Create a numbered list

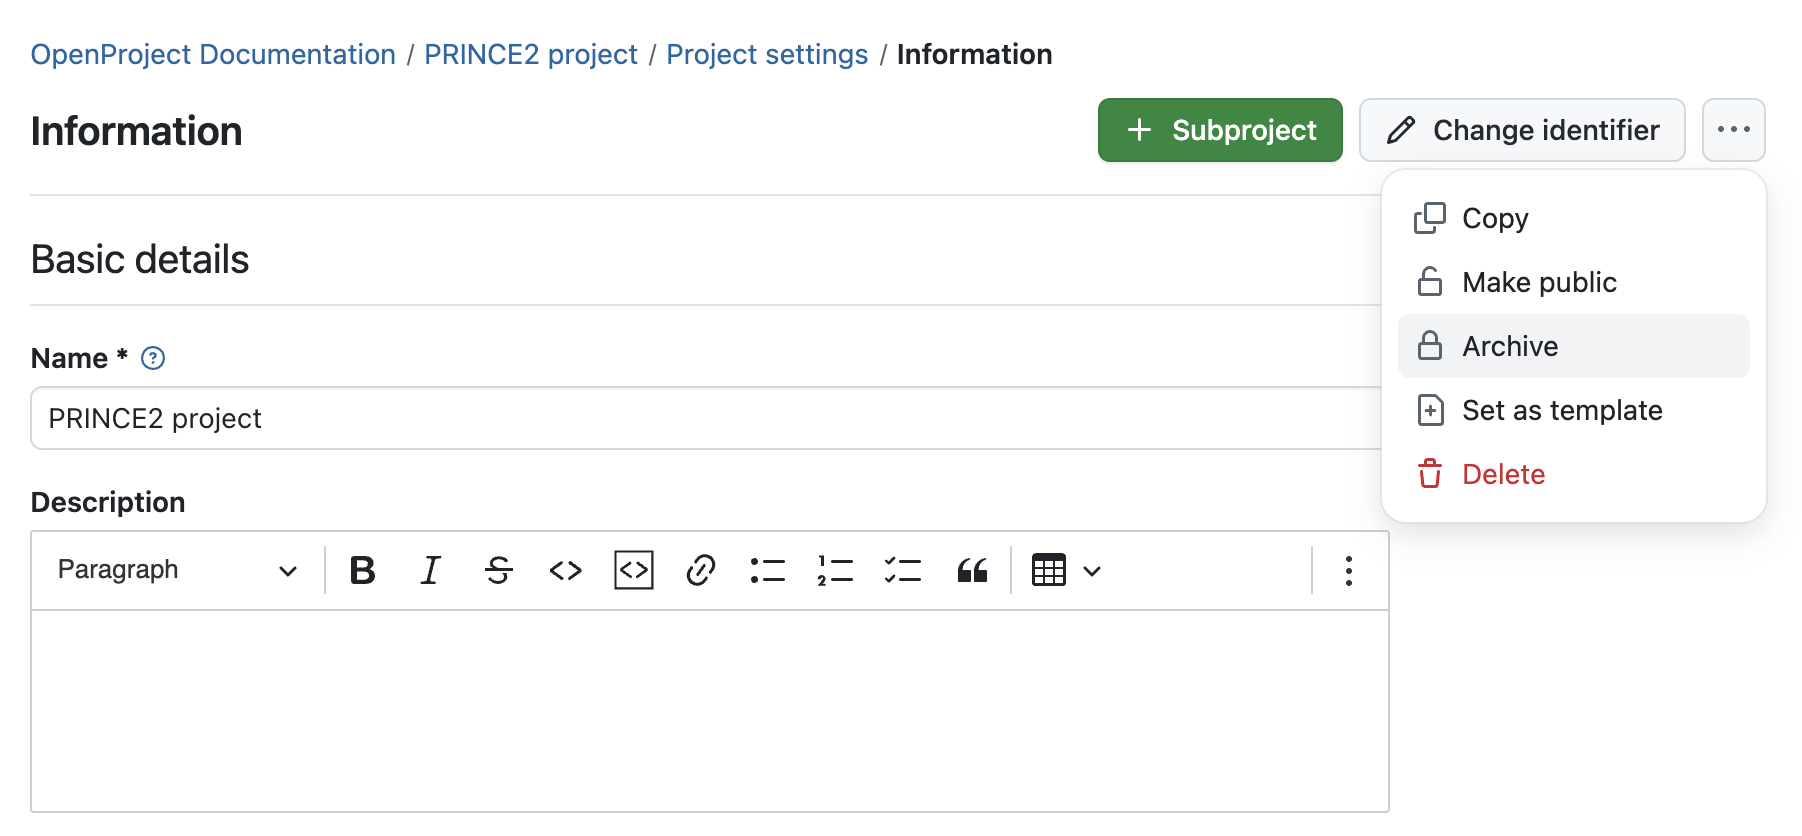[835, 570]
